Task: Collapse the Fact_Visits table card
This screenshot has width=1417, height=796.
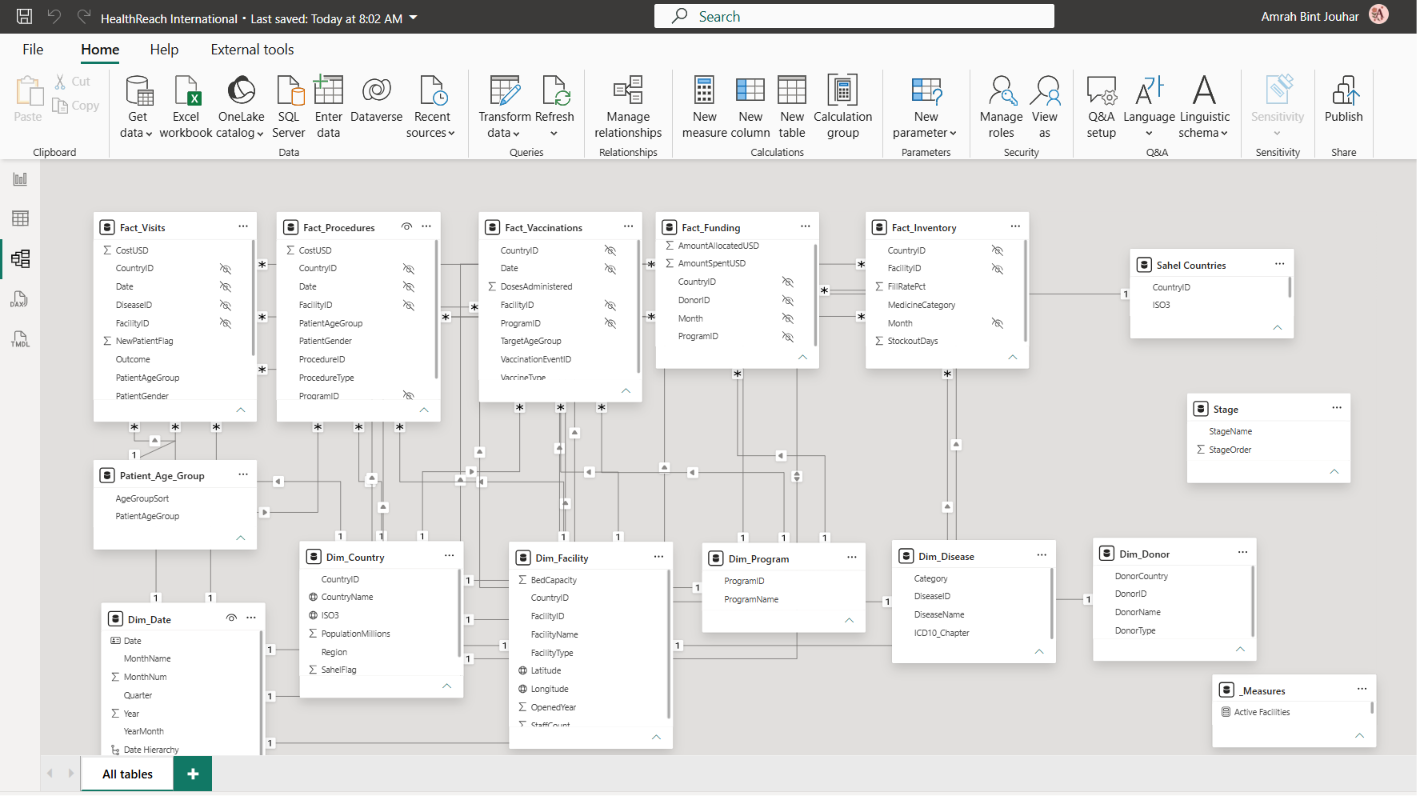Action: [x=240, y=410]
